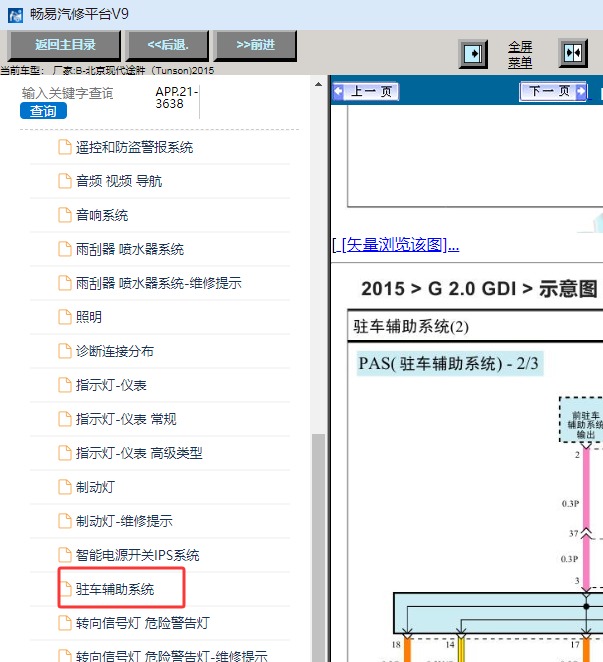
Task: Open 制动灯-维修提示 item
Action: pyautogui.click(x=124, y=521)
